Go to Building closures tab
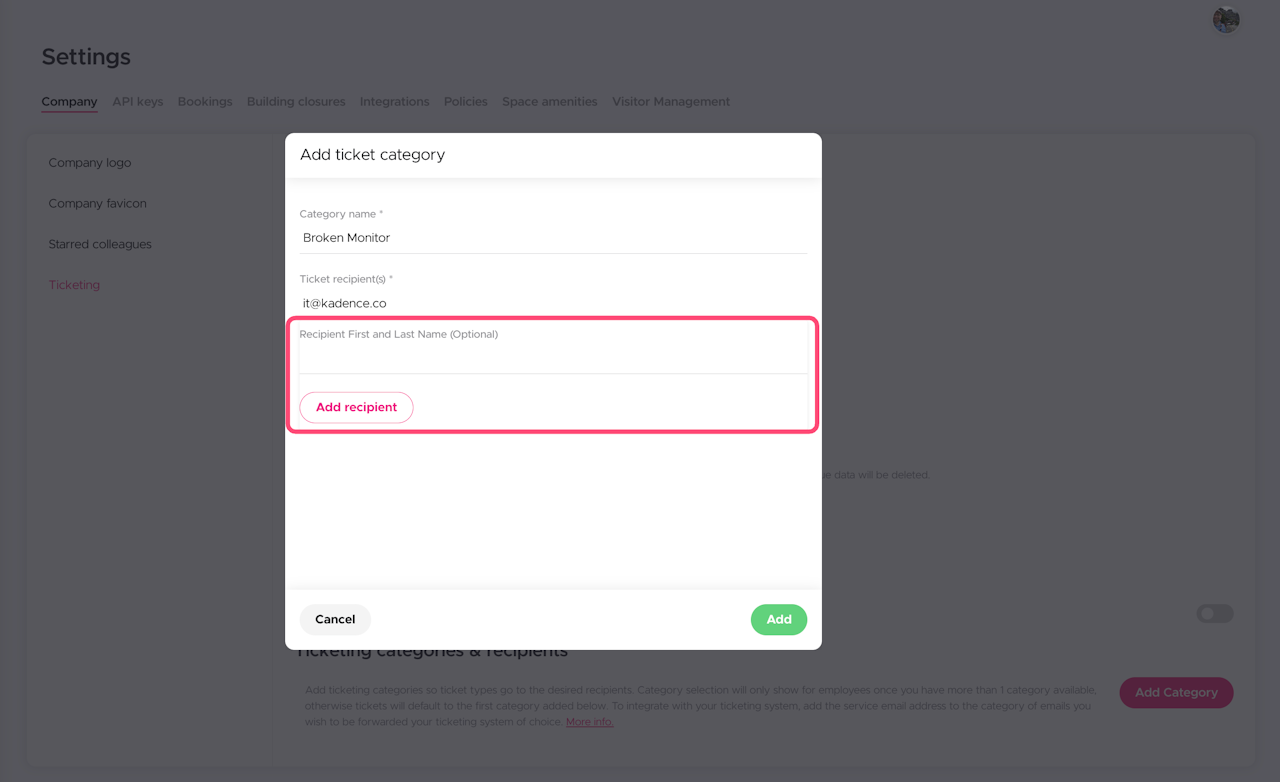 click(296, 102)
